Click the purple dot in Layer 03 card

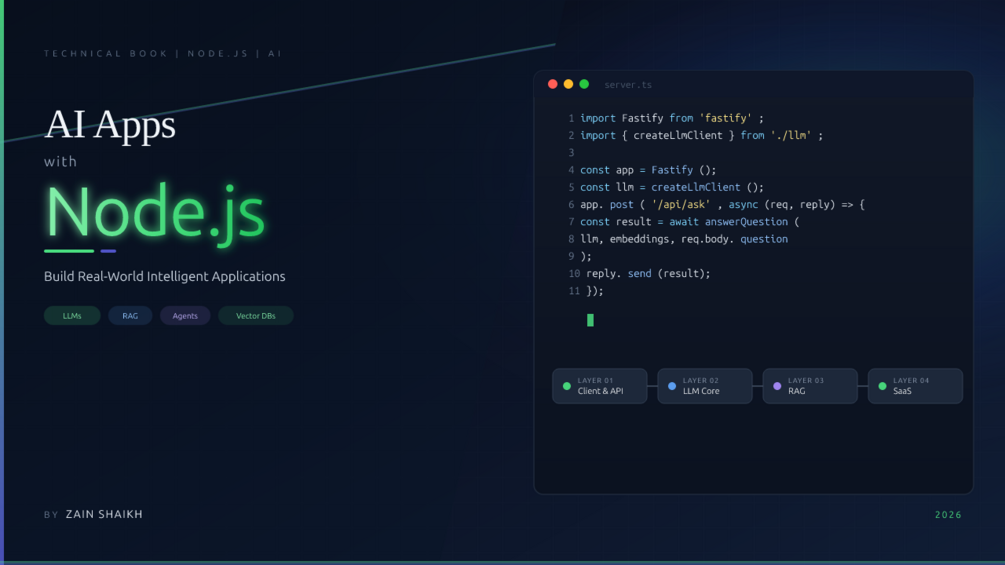[777, 386]
